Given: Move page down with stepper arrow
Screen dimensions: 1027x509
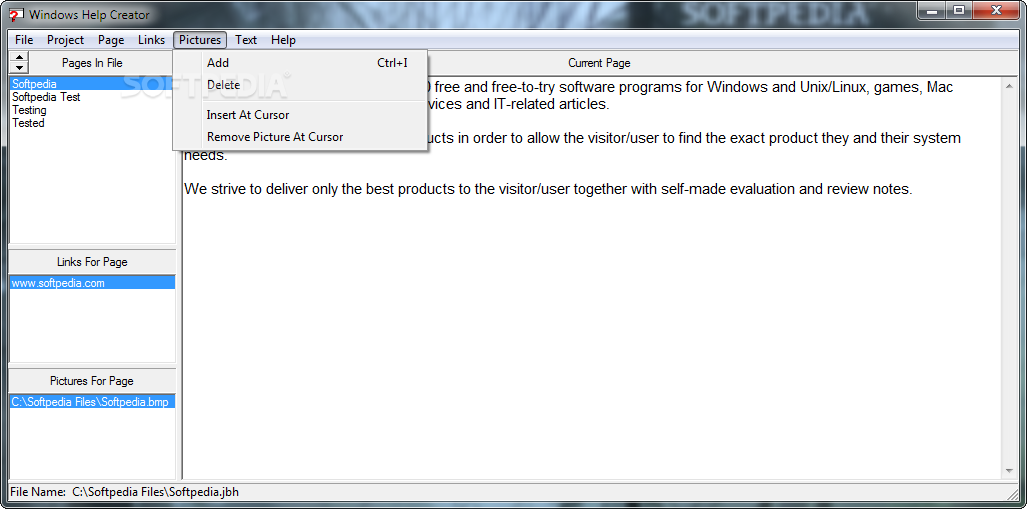Looking at the screenshot, I should point(19,68).
